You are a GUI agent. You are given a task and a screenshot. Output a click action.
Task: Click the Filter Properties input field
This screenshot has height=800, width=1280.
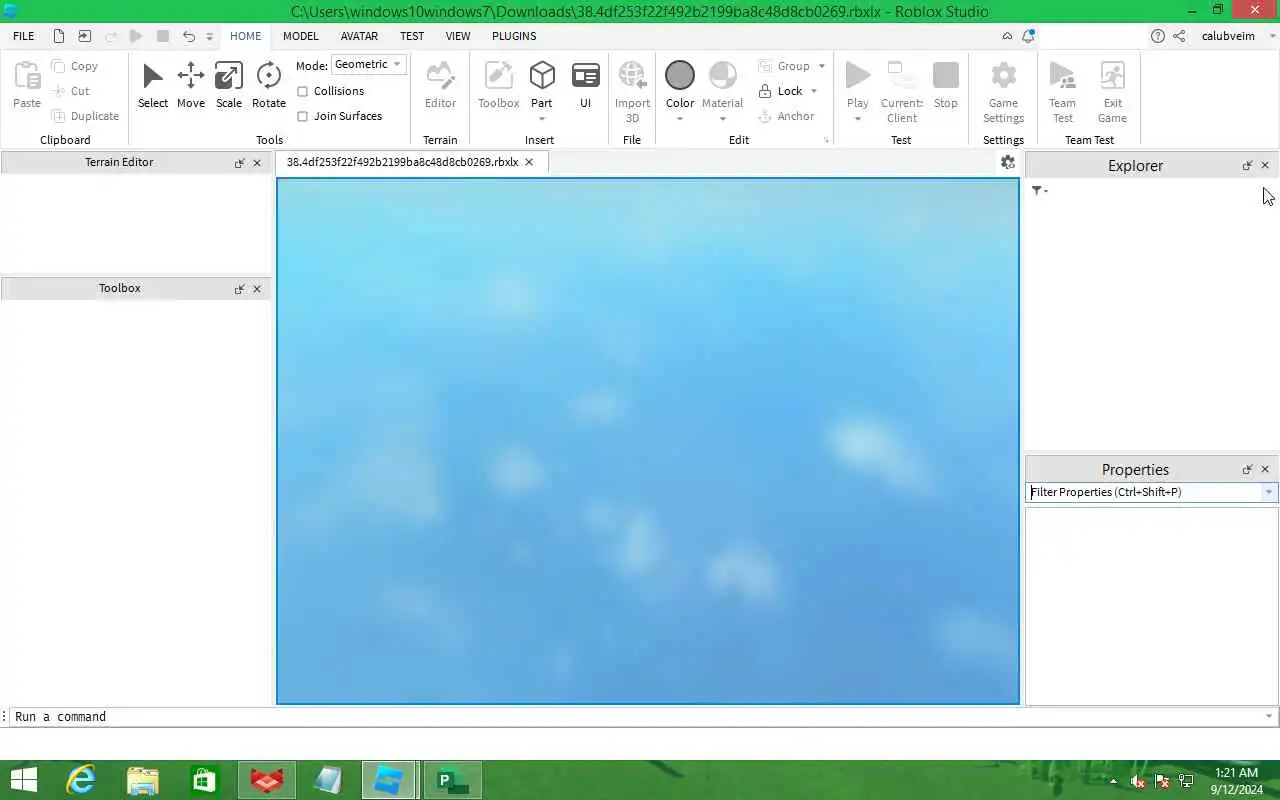(1144, 492)
